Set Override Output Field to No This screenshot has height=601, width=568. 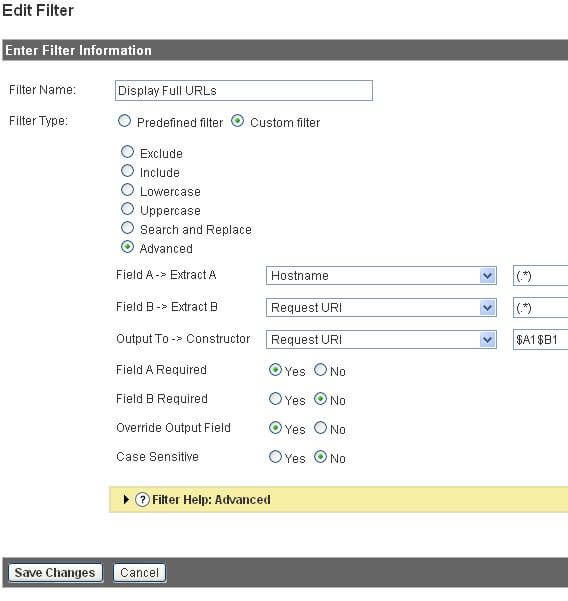(x=320, y=428)
